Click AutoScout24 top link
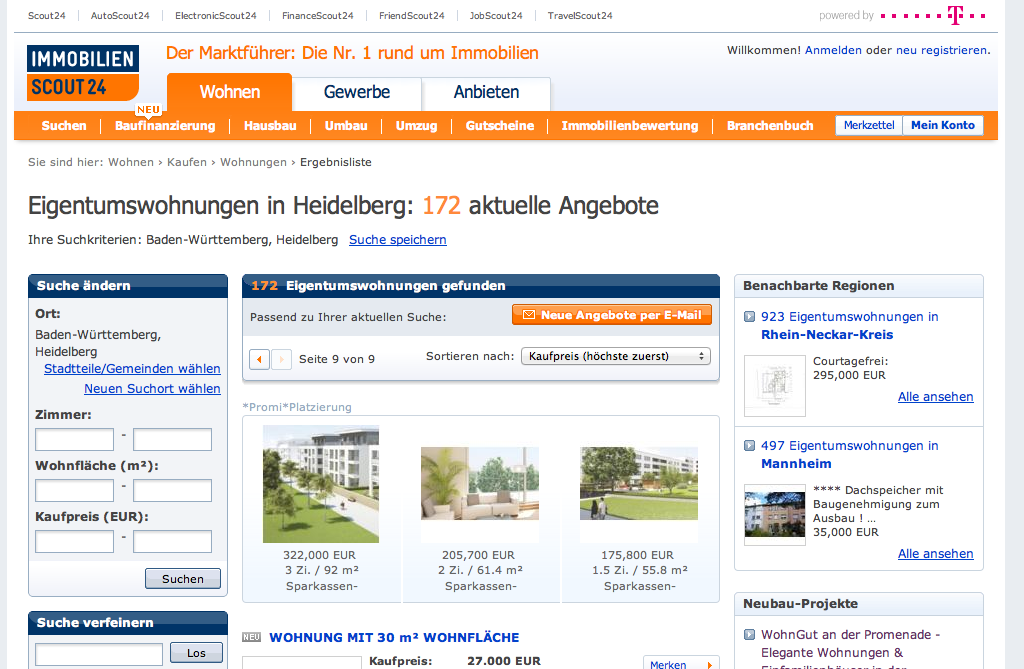 tap(120, 16)
